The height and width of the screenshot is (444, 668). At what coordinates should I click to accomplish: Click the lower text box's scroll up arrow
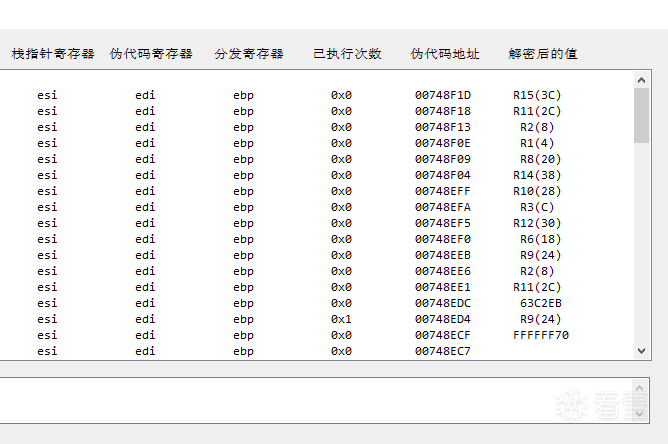[x=639, y=388]
